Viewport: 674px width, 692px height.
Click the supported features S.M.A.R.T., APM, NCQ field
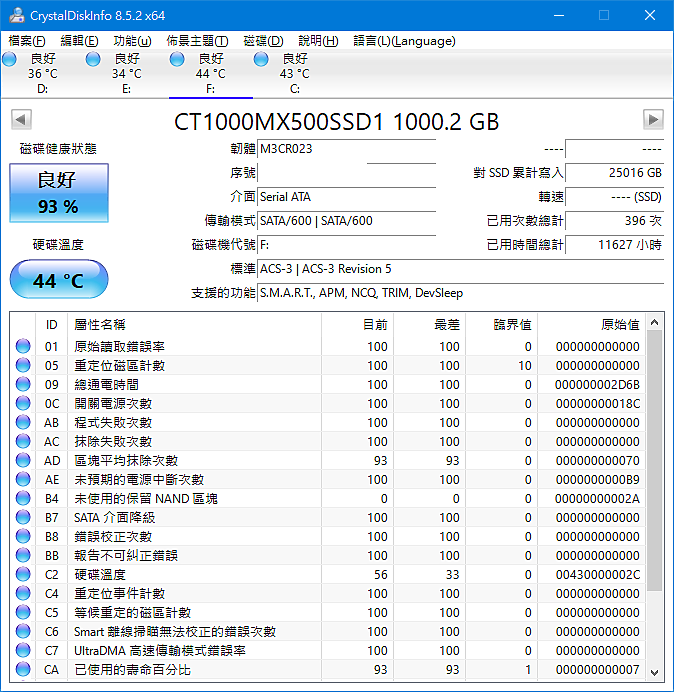460,293
